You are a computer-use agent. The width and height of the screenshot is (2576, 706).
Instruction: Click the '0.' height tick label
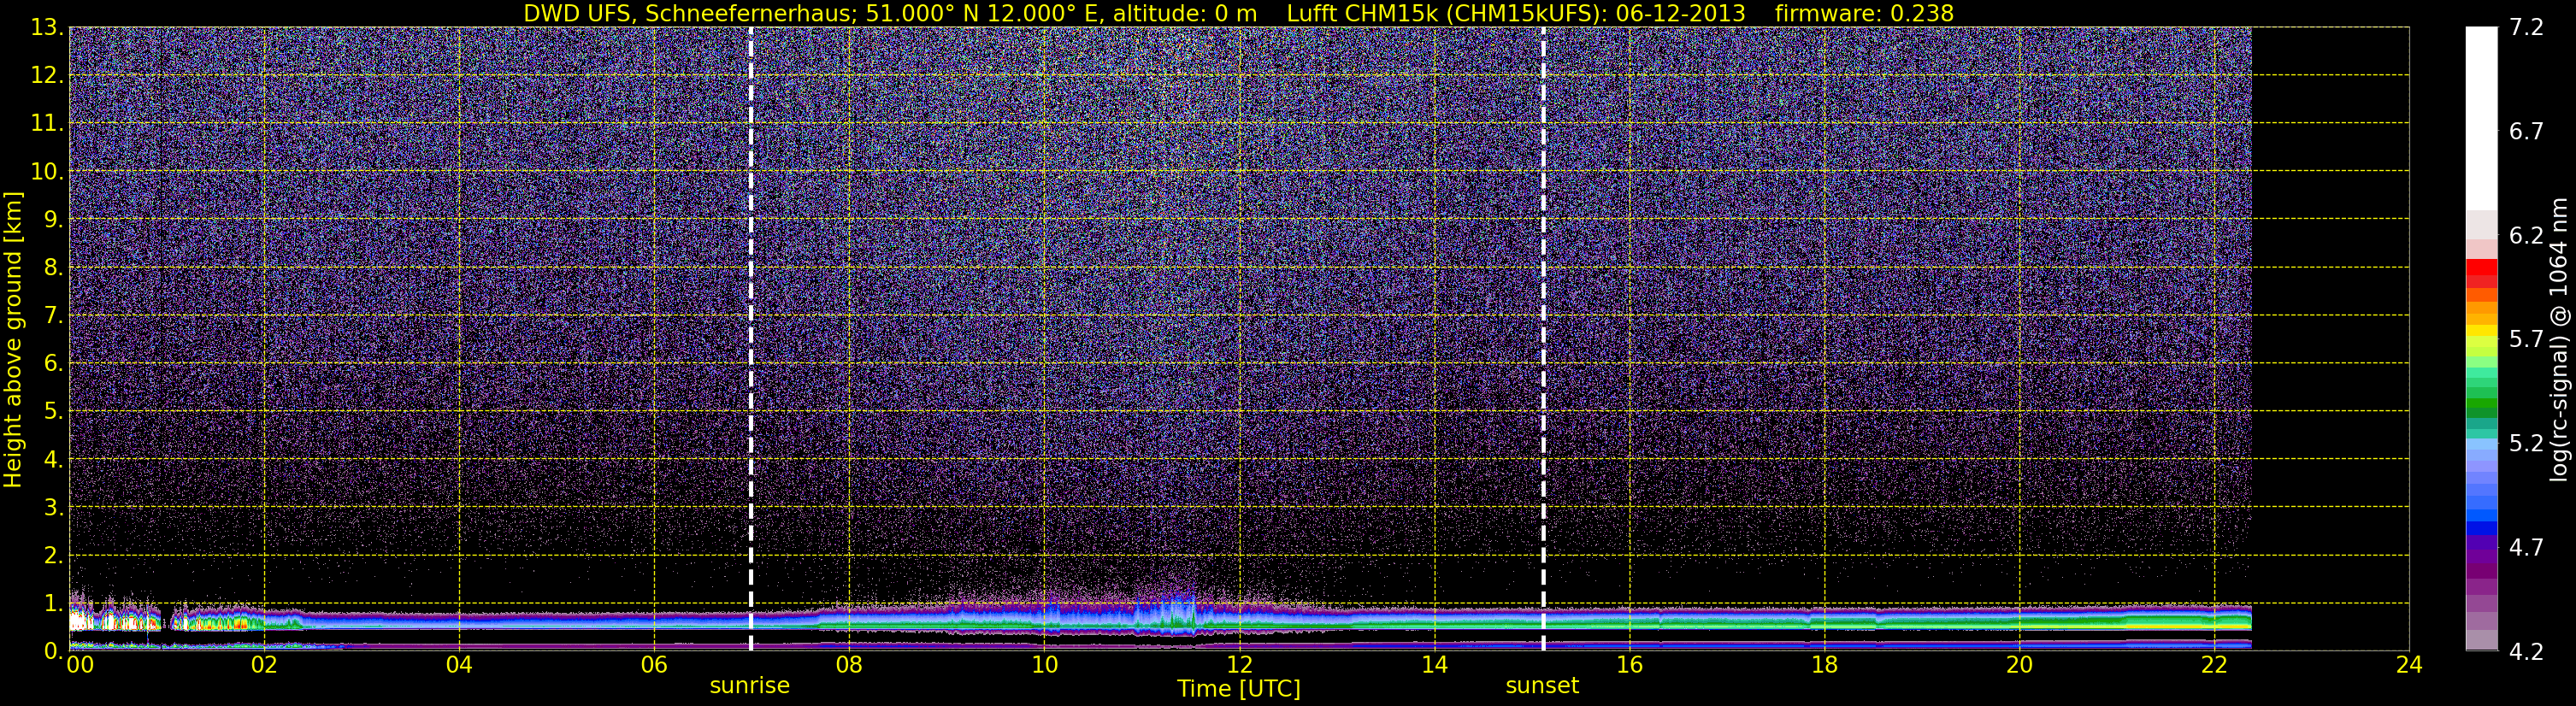[53, 651]
